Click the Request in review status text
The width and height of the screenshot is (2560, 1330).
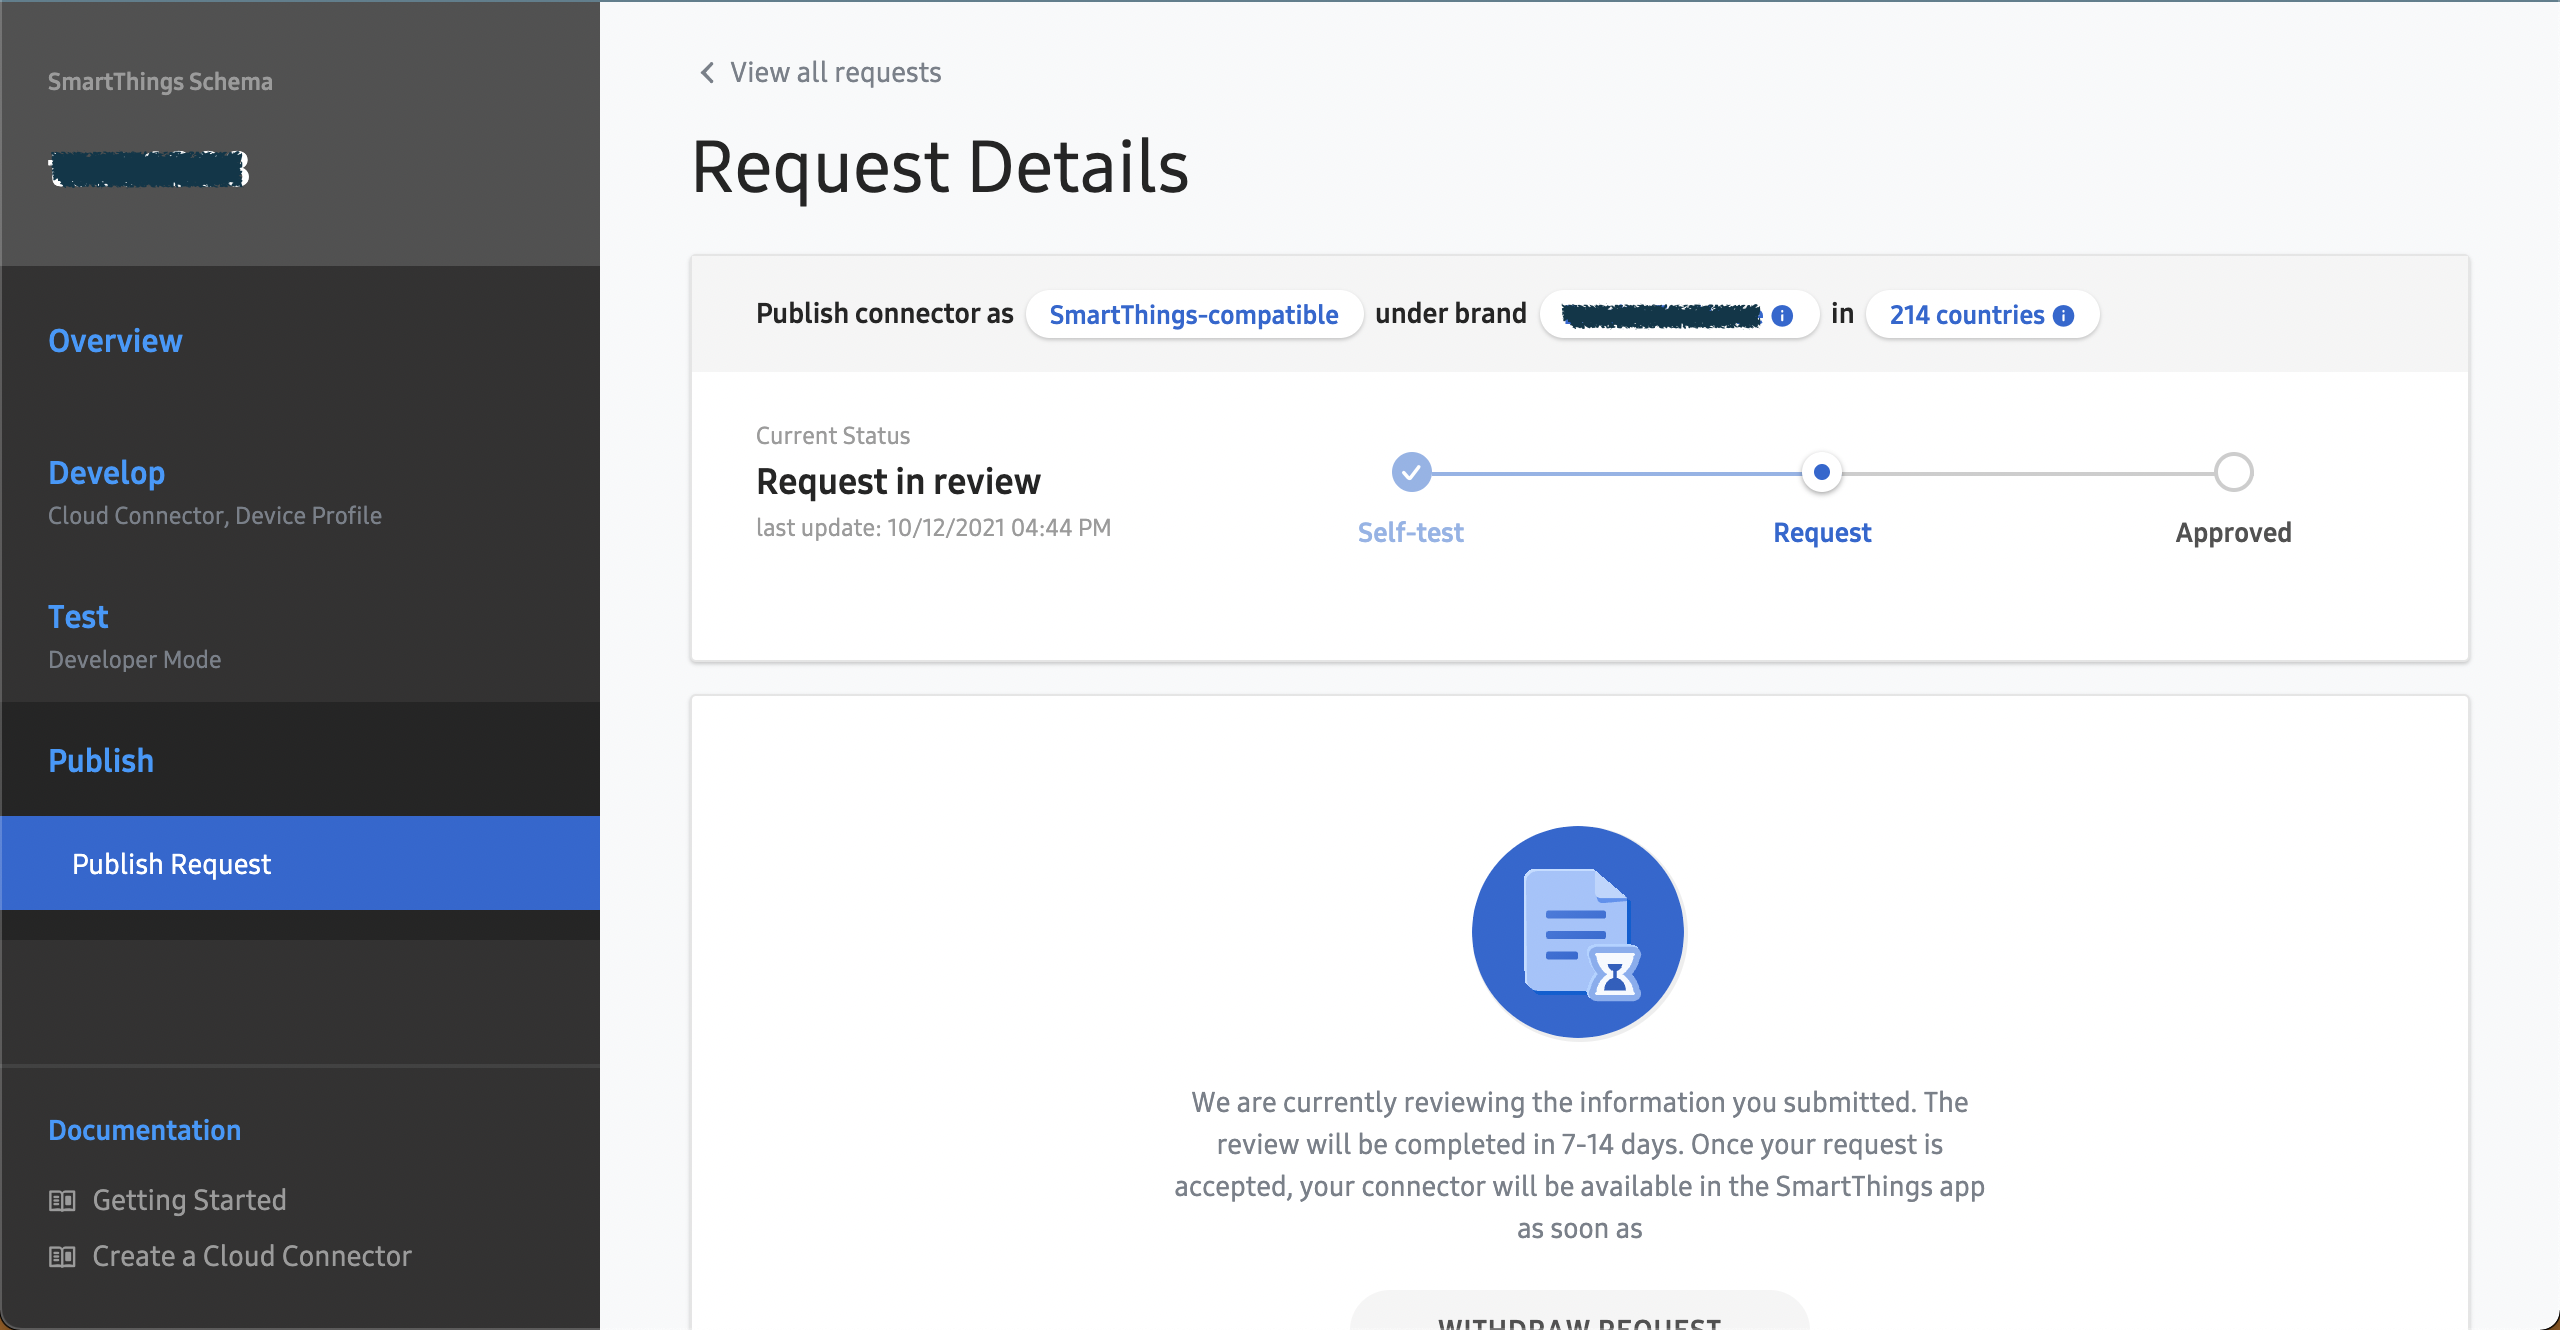click(x=898, y=482)
